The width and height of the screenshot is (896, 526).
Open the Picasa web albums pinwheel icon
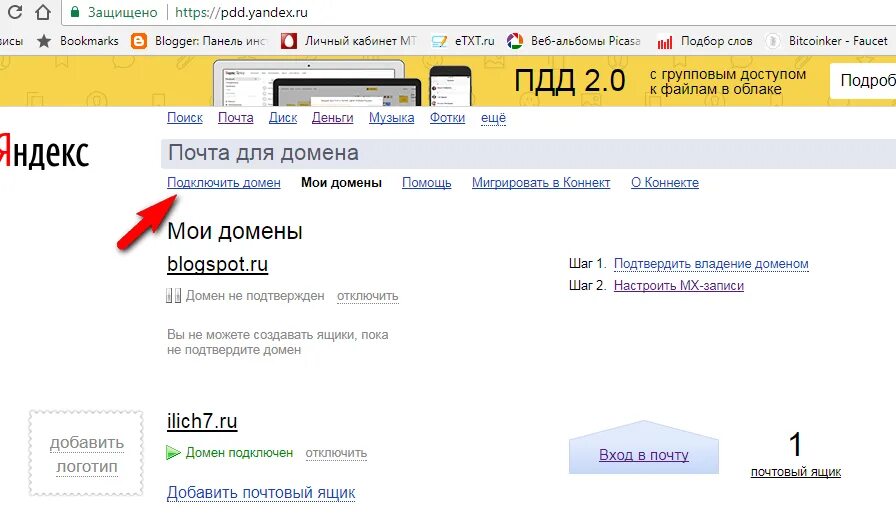pyautogui.click(x=515, y=41)
